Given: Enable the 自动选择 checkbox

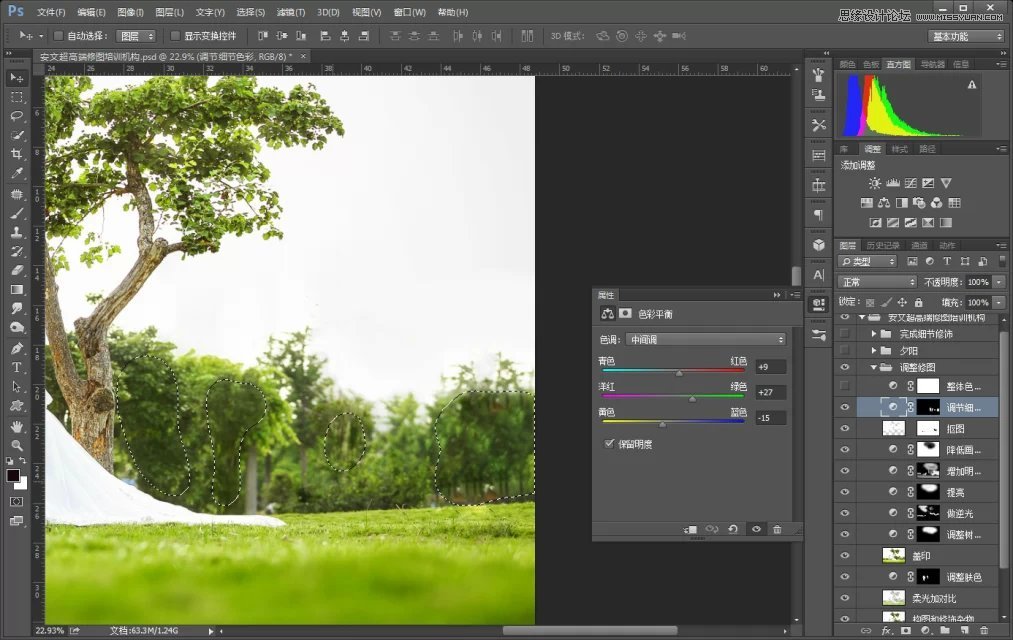Looking at the screenshot, I should coord(58,36).
